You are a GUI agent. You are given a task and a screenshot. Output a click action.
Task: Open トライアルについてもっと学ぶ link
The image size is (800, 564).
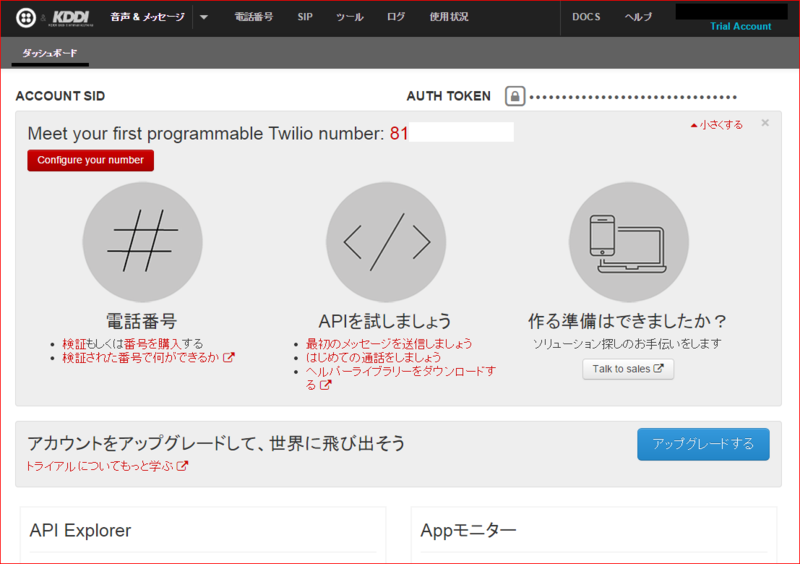(99, 466)
